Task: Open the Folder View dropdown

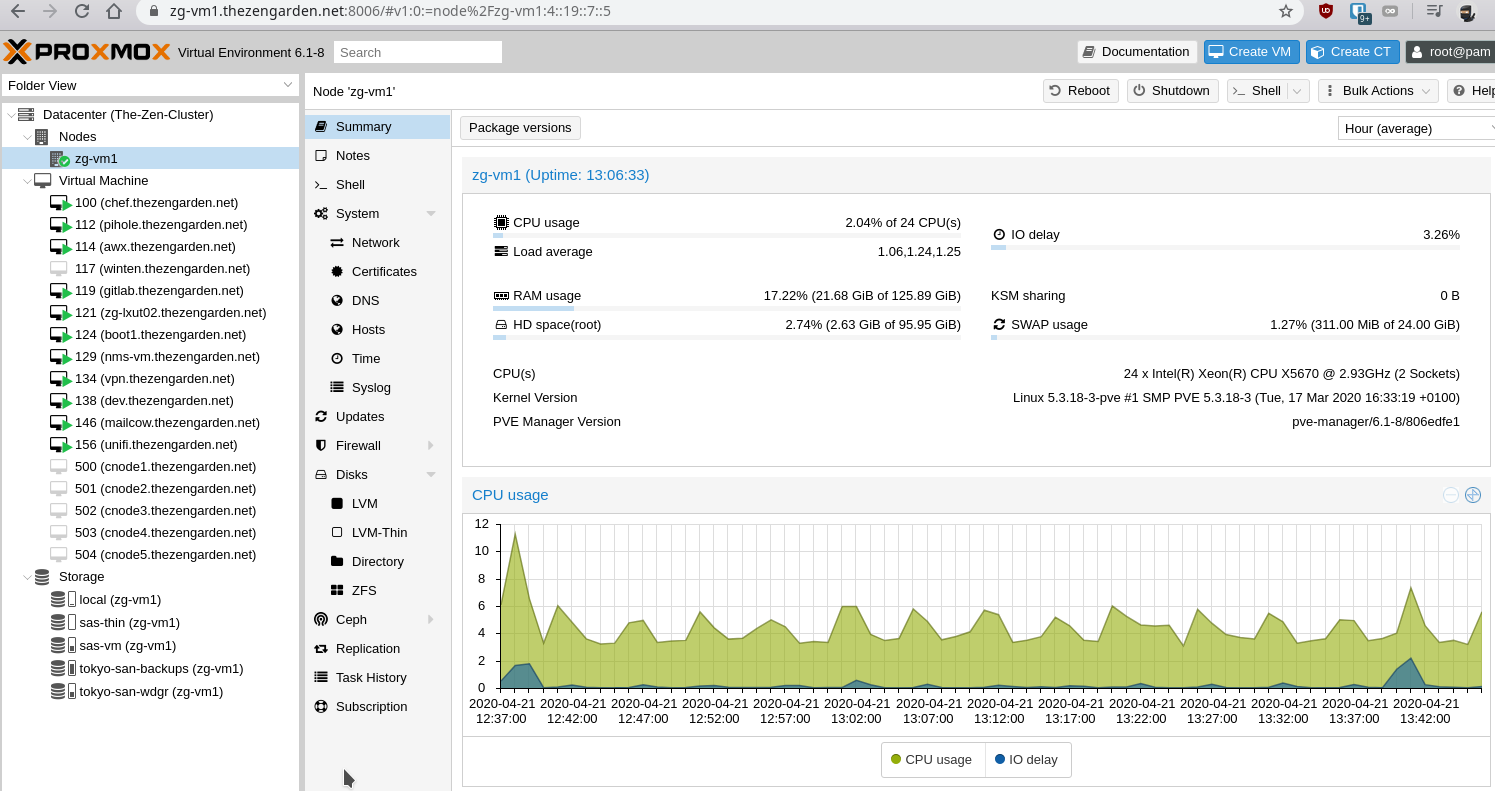Action: point(288,85)
